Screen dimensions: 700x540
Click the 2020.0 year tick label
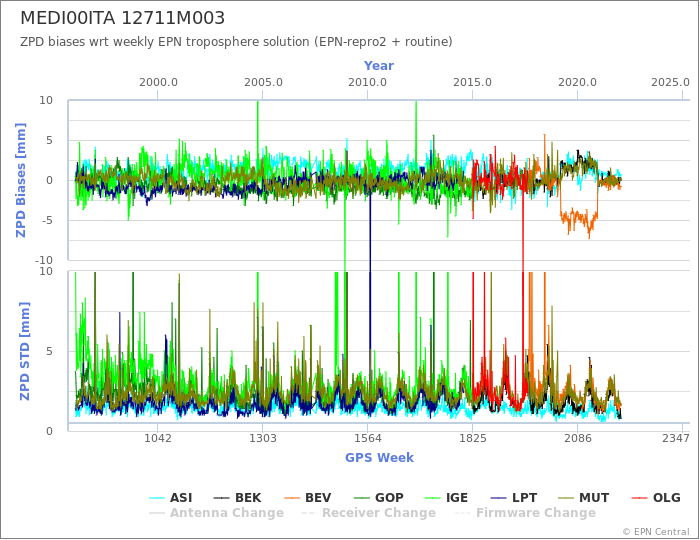click(577, 83)
